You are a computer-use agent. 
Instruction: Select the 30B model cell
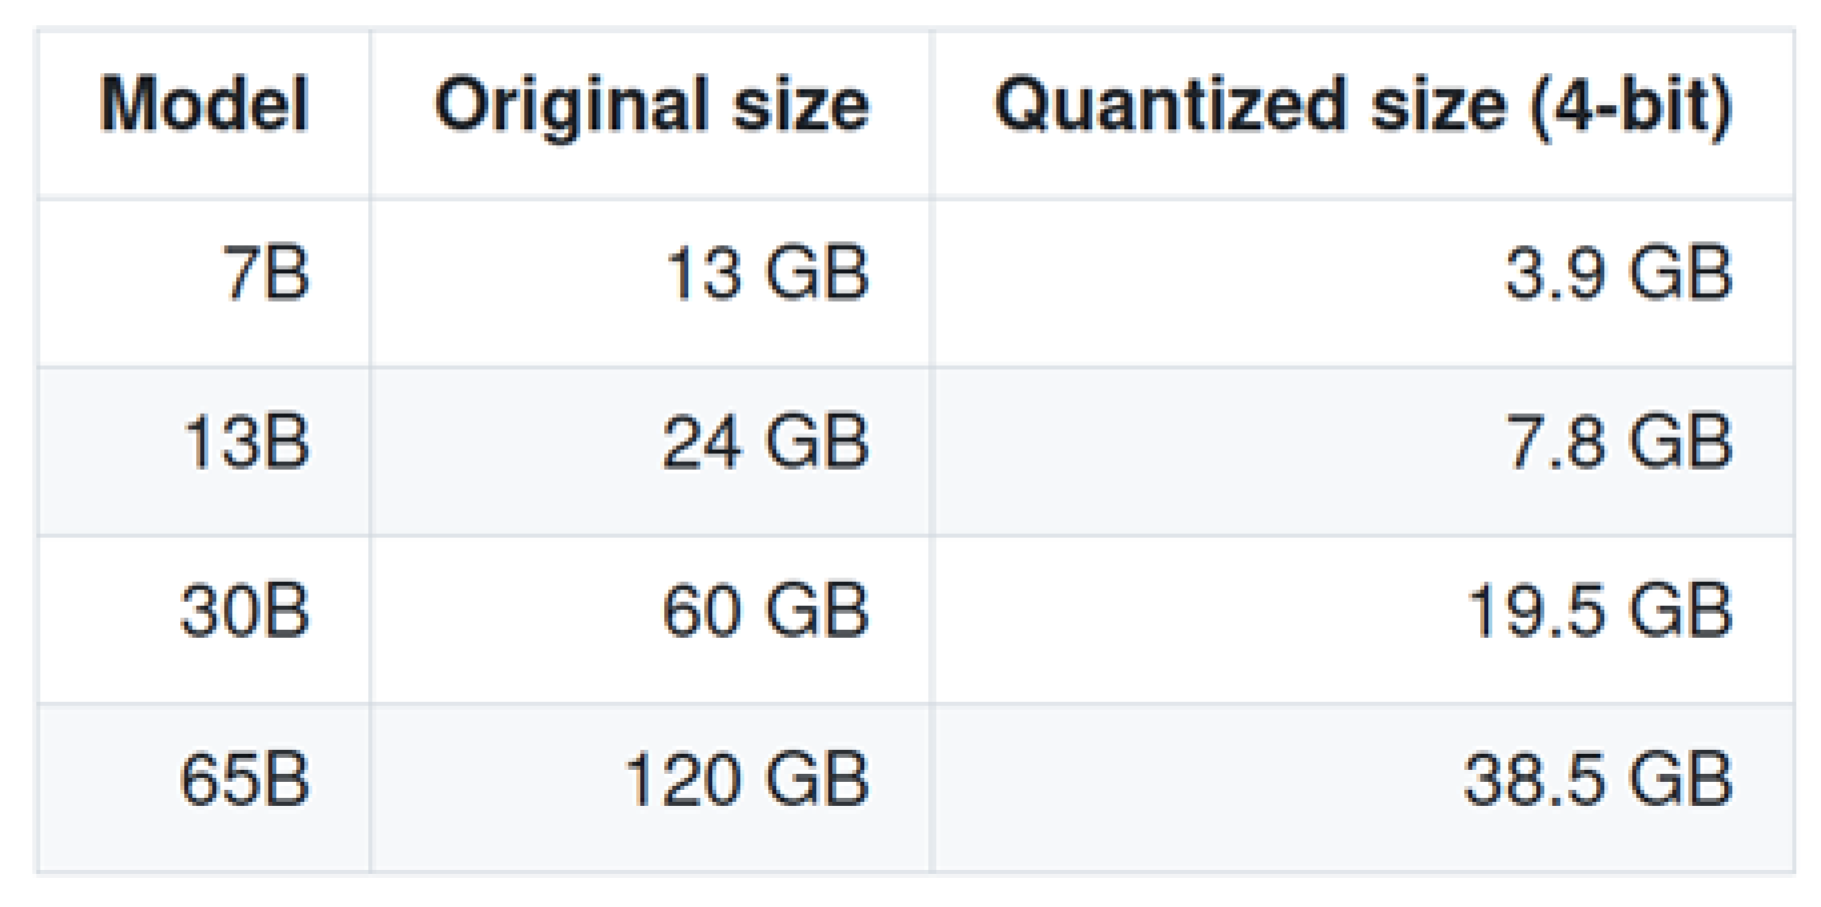[245, 611]
